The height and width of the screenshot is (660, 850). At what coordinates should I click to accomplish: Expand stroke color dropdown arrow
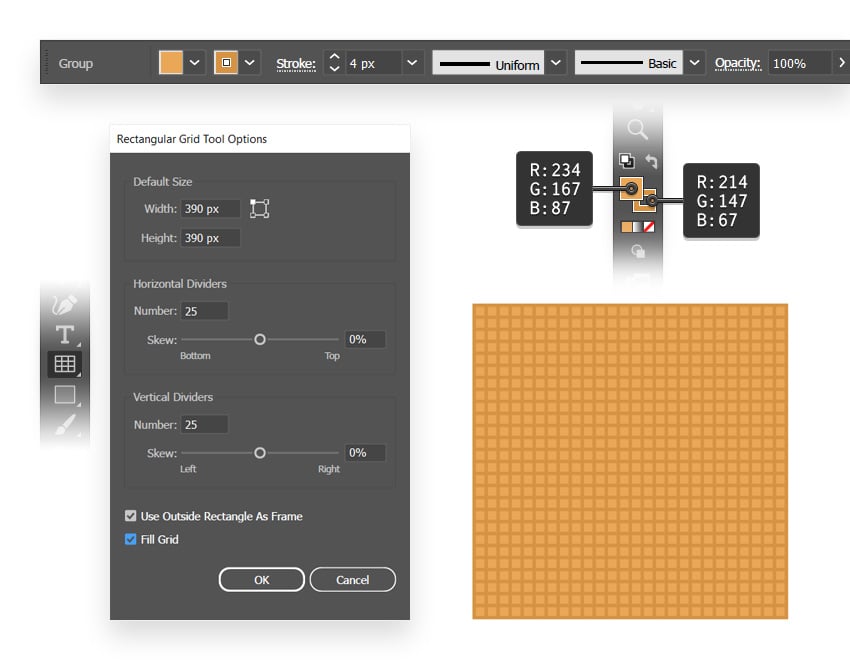click(250, 63)
